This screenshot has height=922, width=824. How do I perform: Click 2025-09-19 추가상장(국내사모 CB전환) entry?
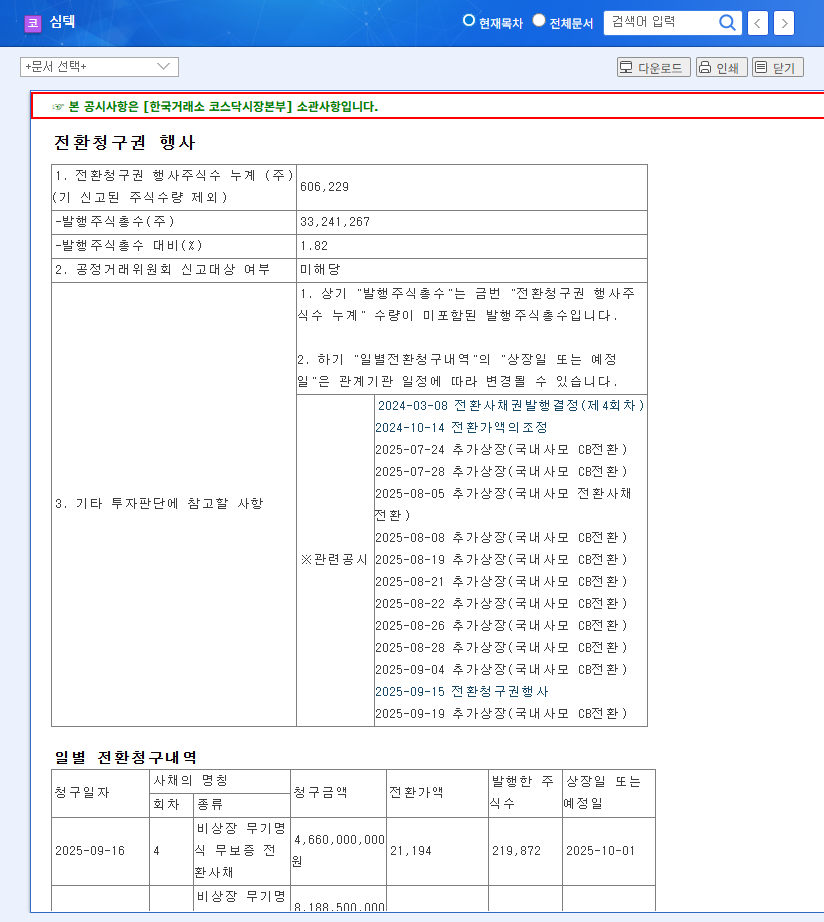(501, 714)
